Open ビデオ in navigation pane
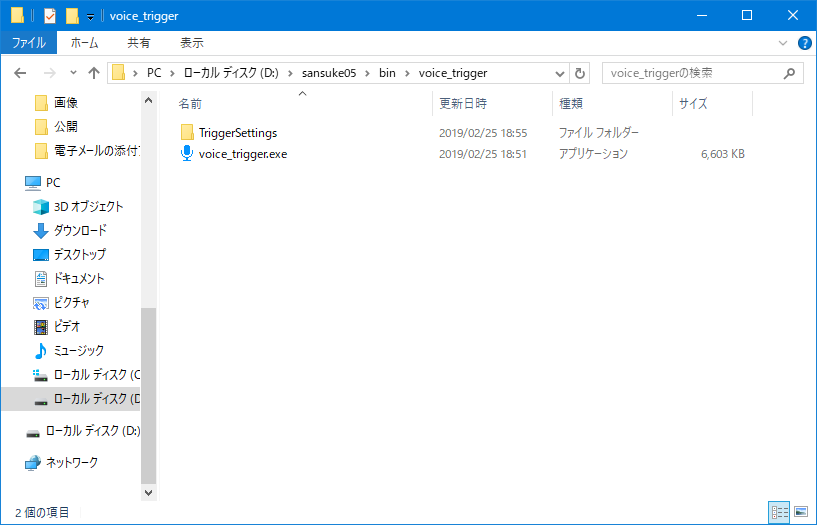 tap(67, 327)
